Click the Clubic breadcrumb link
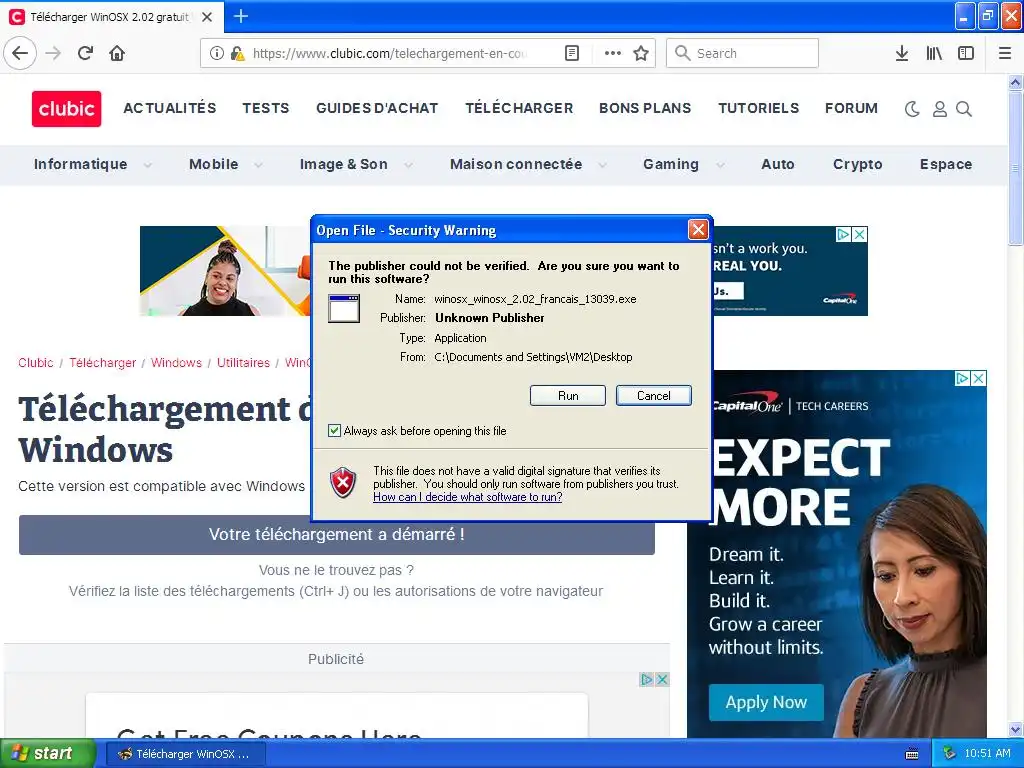 click(36, 362)
